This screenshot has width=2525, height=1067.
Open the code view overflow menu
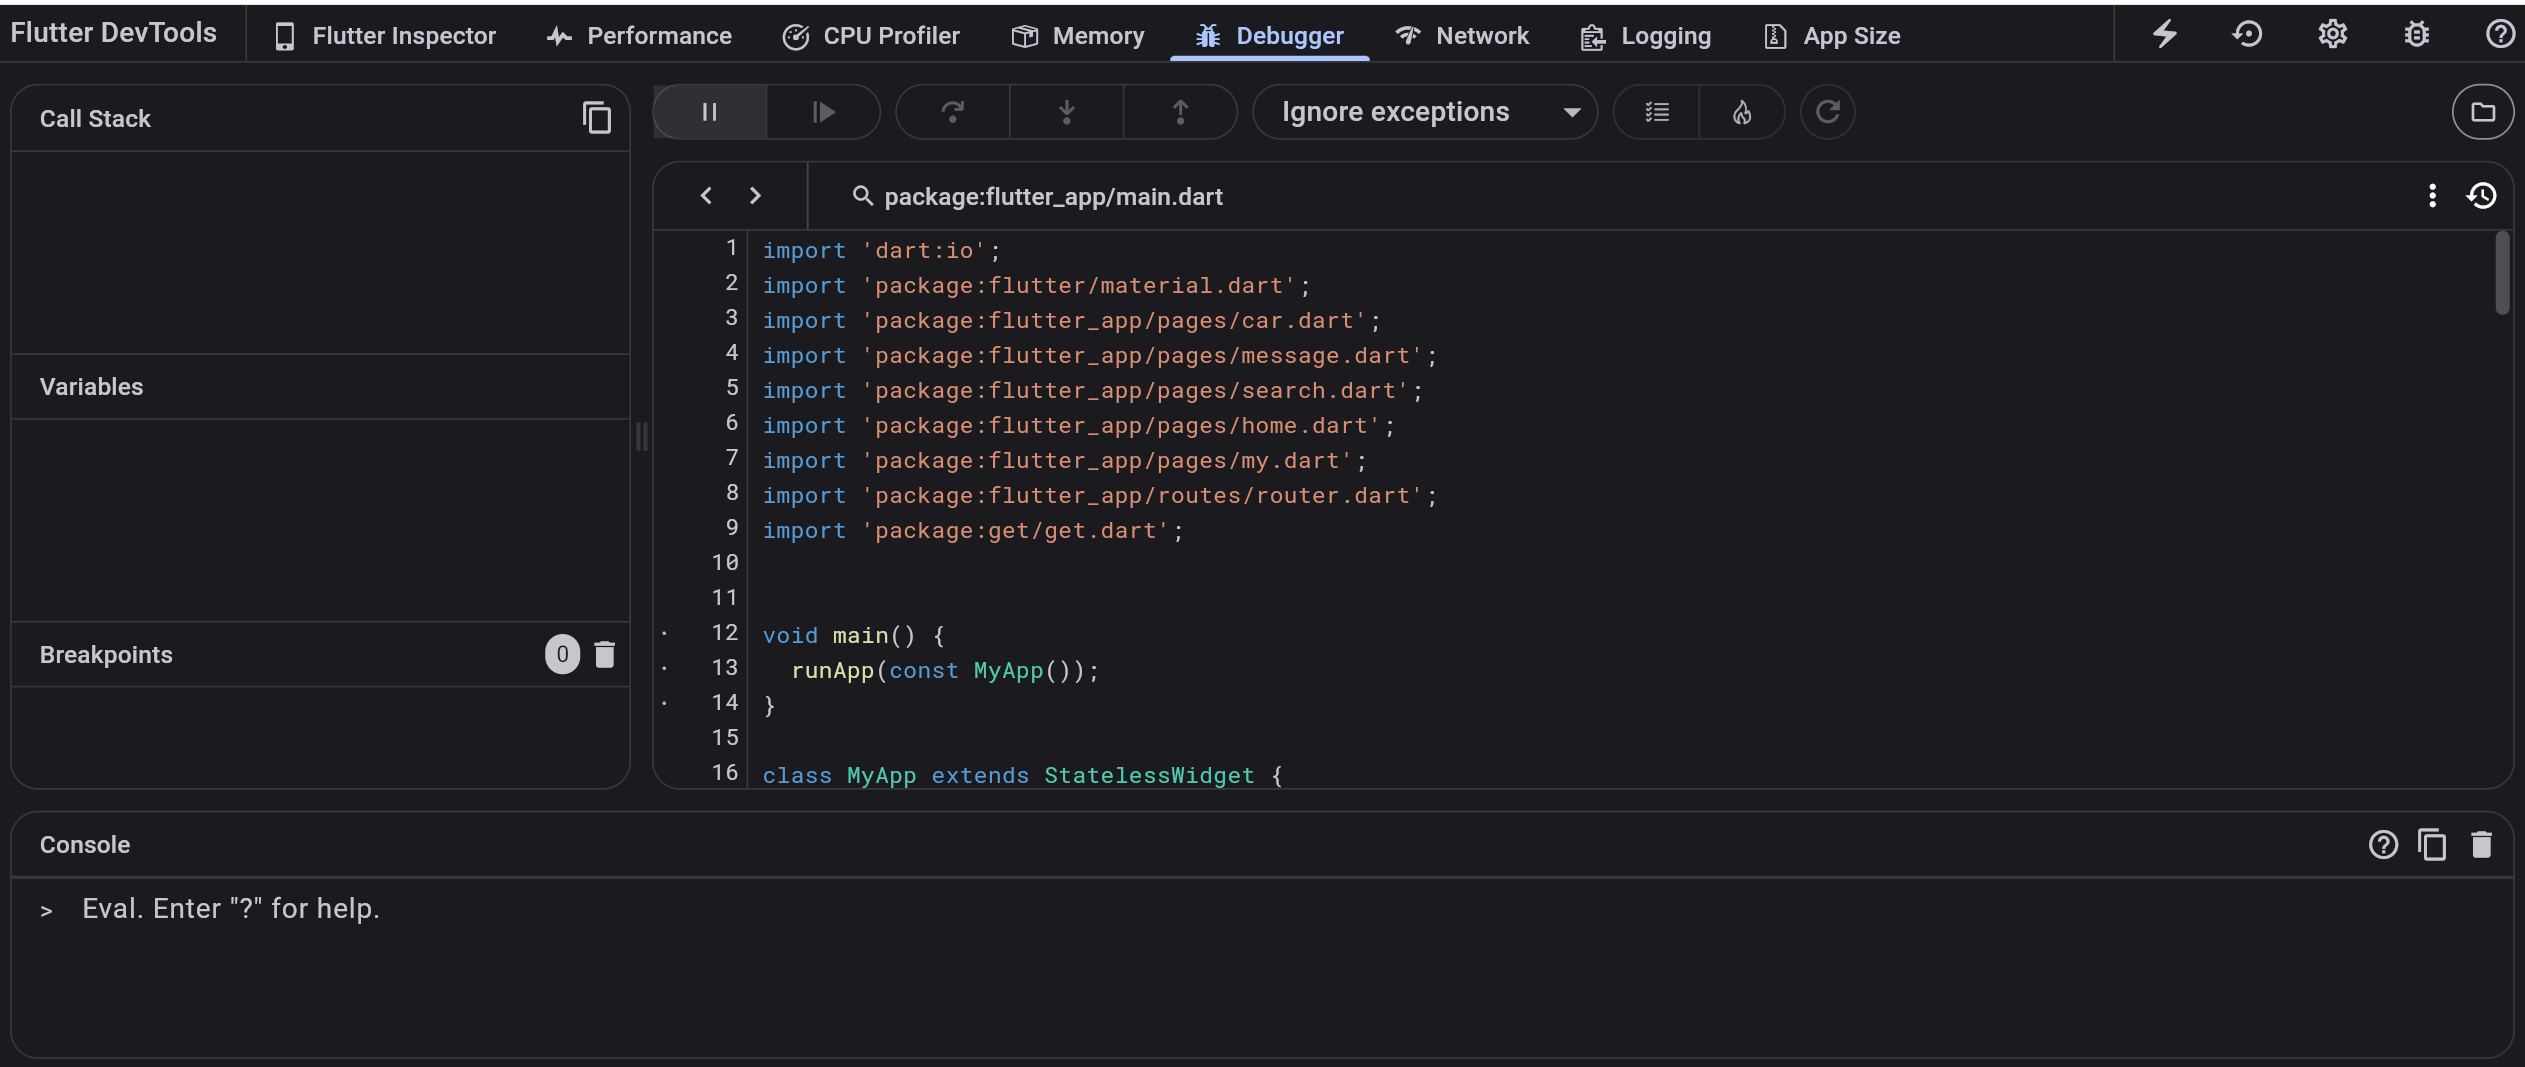(2432, 196)
